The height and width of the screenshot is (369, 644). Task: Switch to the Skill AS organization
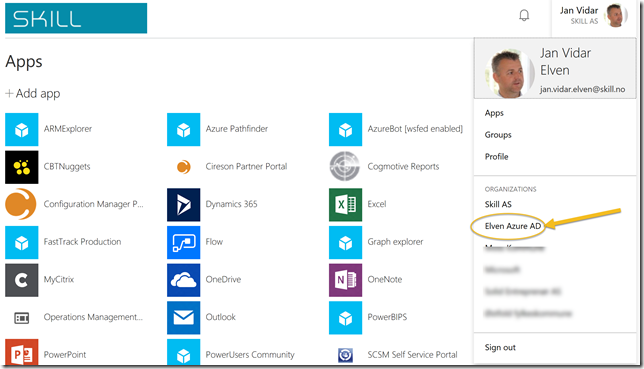click(x=498, y=204)
